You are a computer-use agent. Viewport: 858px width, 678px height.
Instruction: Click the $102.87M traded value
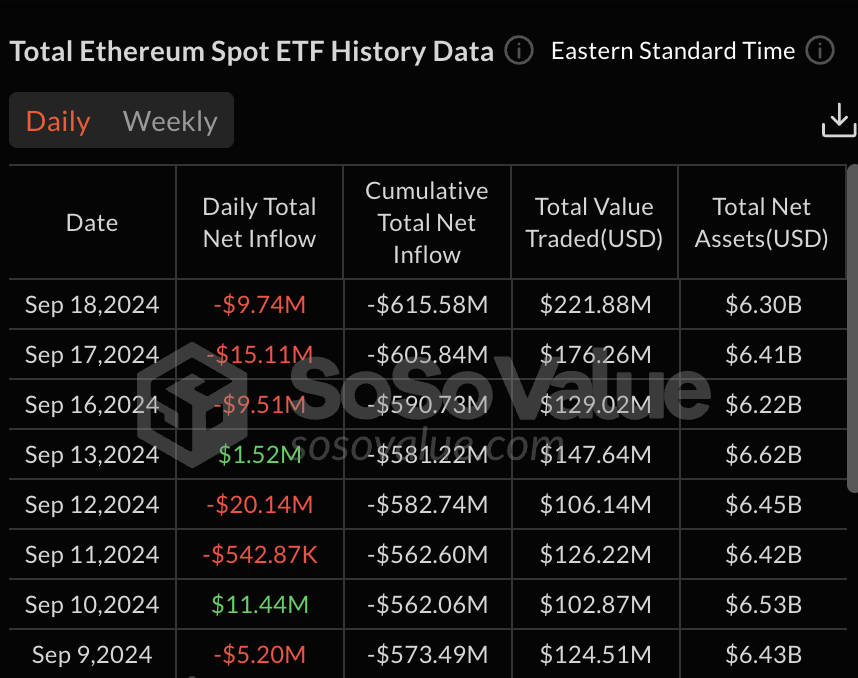pos(595,605)
